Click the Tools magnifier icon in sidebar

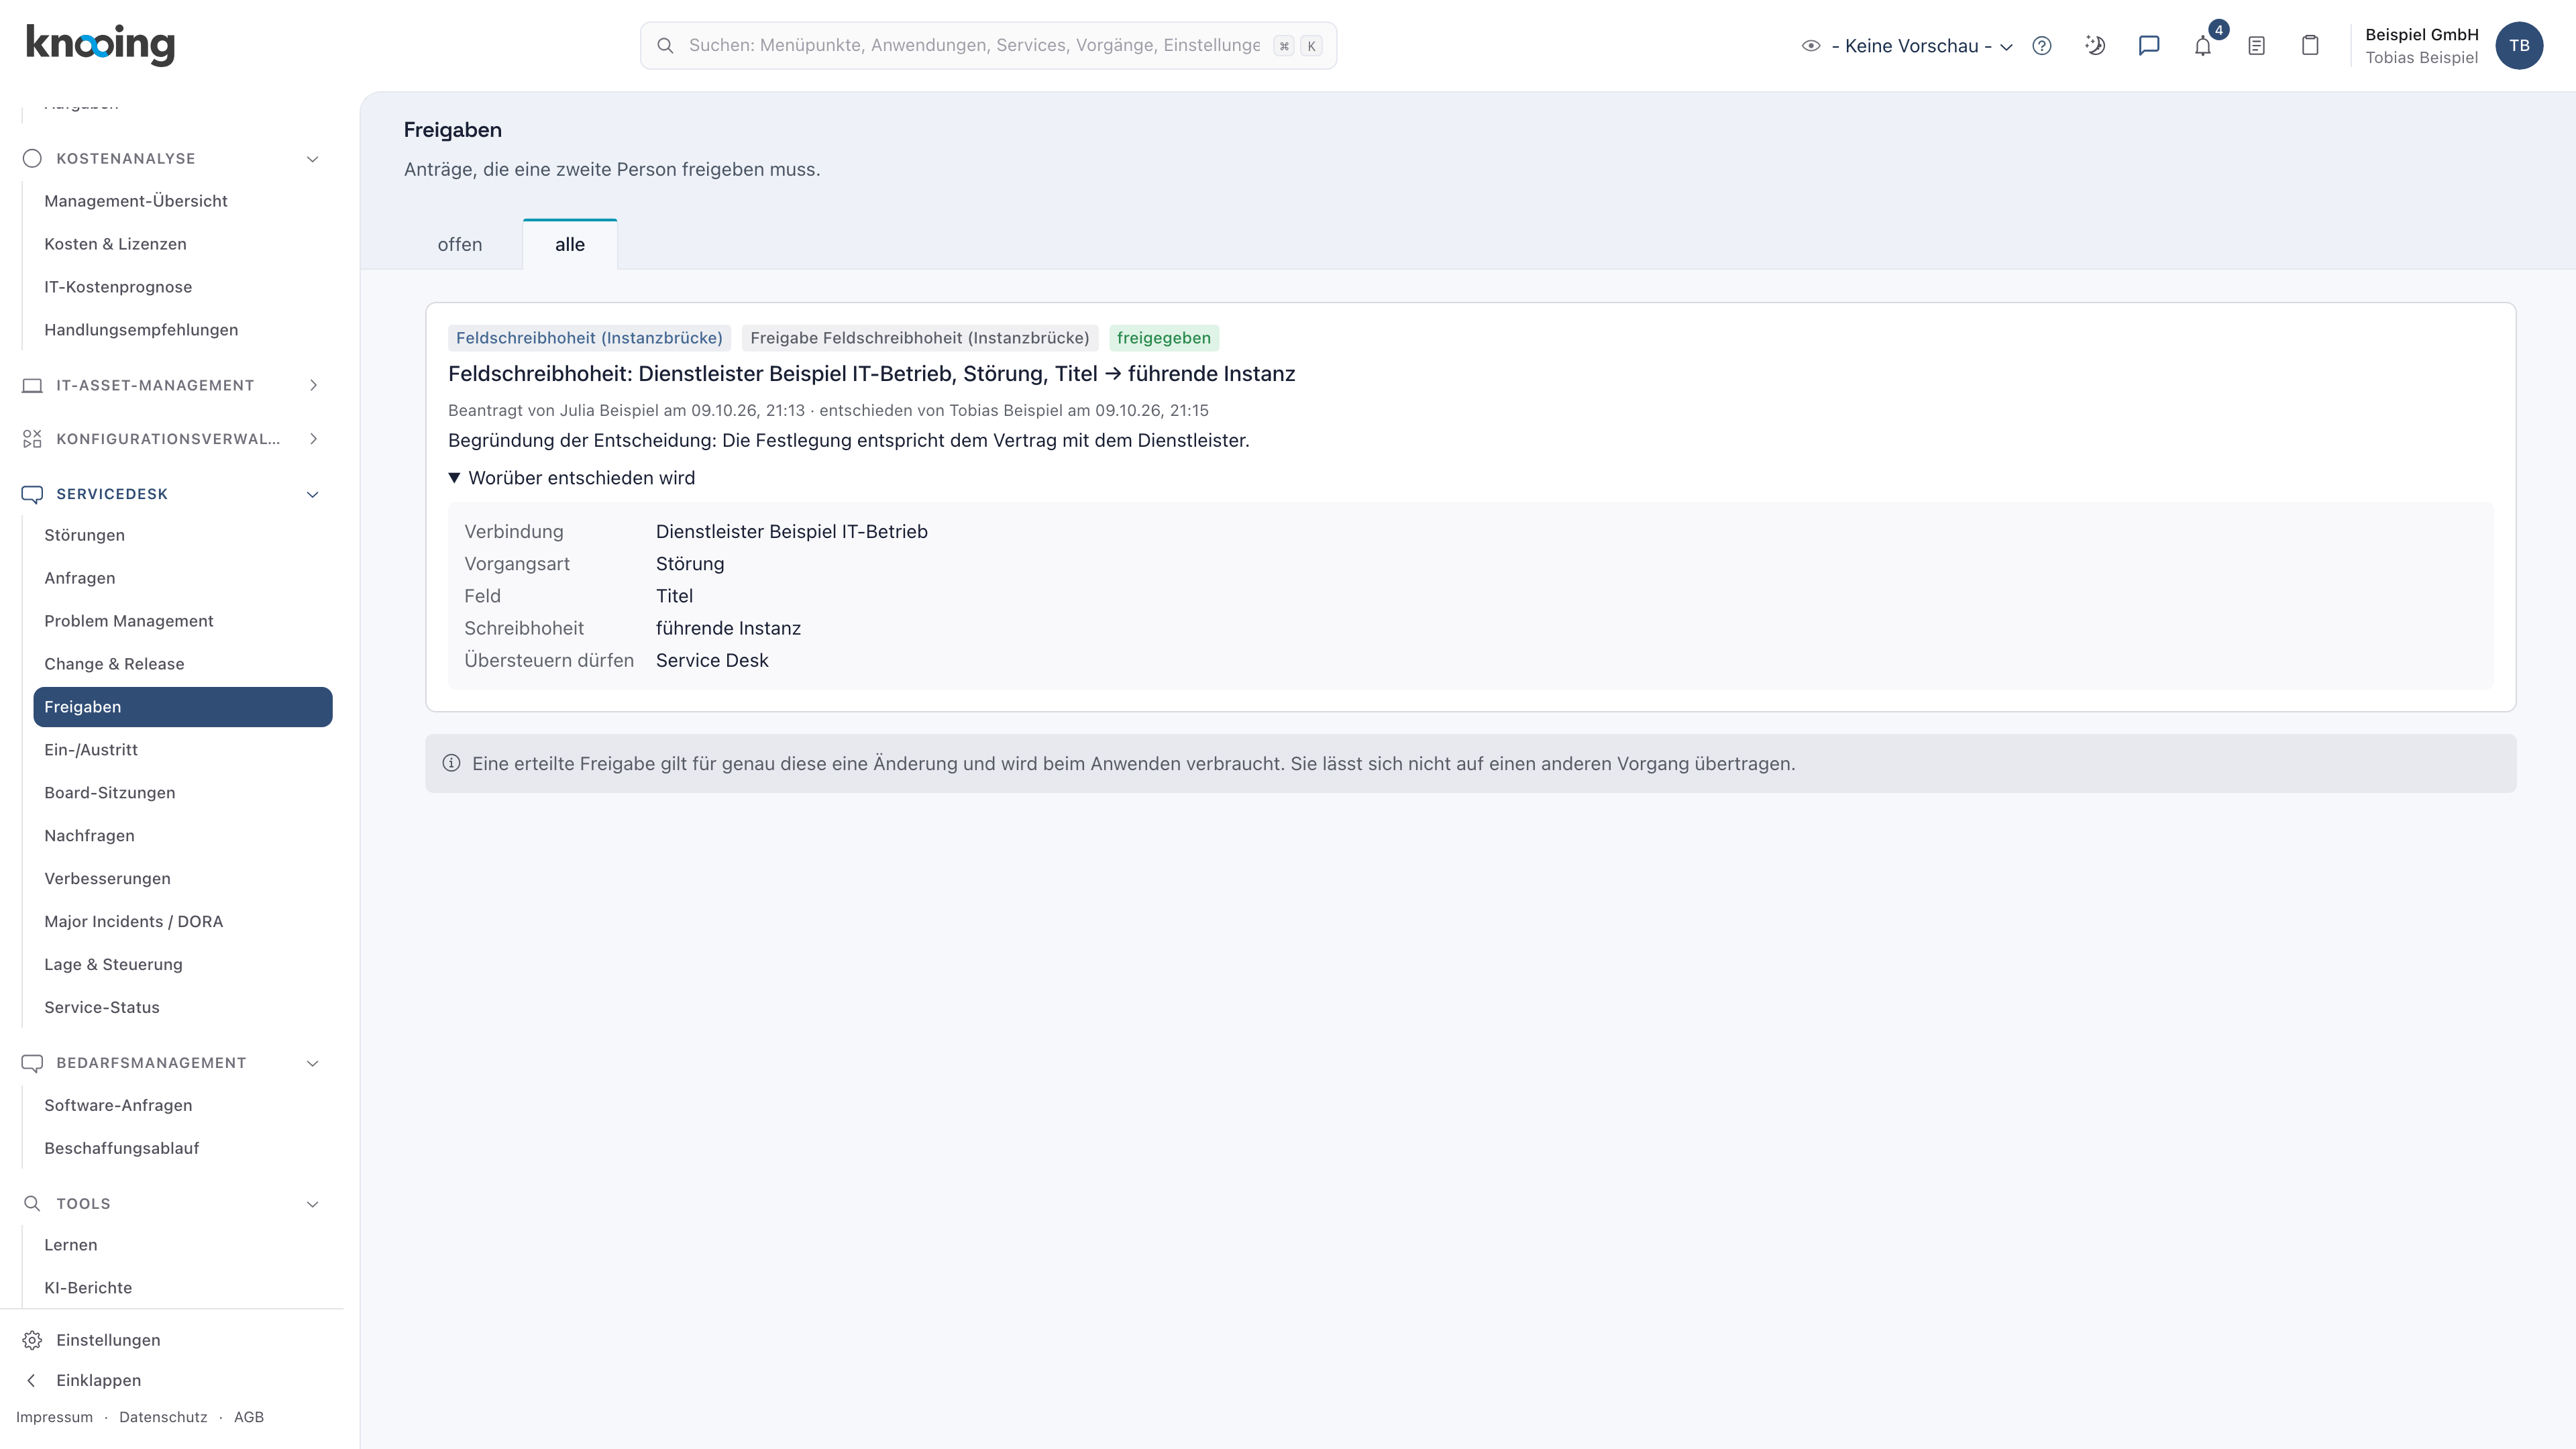32,1204
